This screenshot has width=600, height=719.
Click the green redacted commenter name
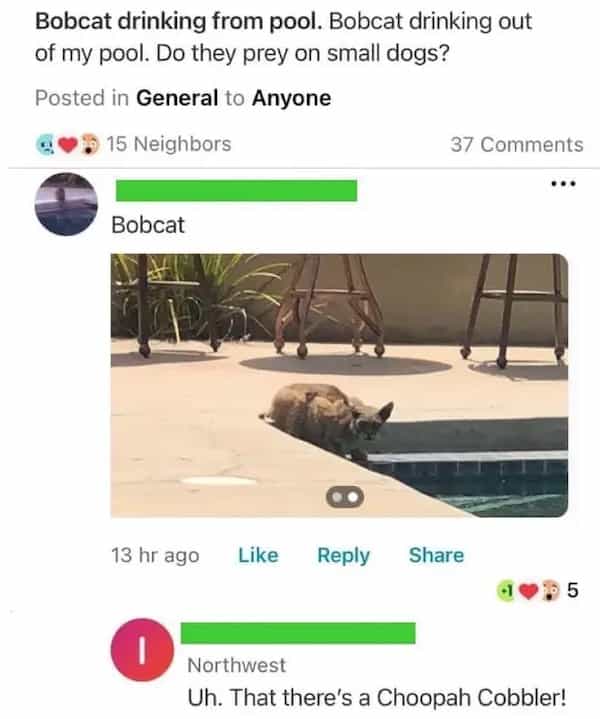point(236,191)
